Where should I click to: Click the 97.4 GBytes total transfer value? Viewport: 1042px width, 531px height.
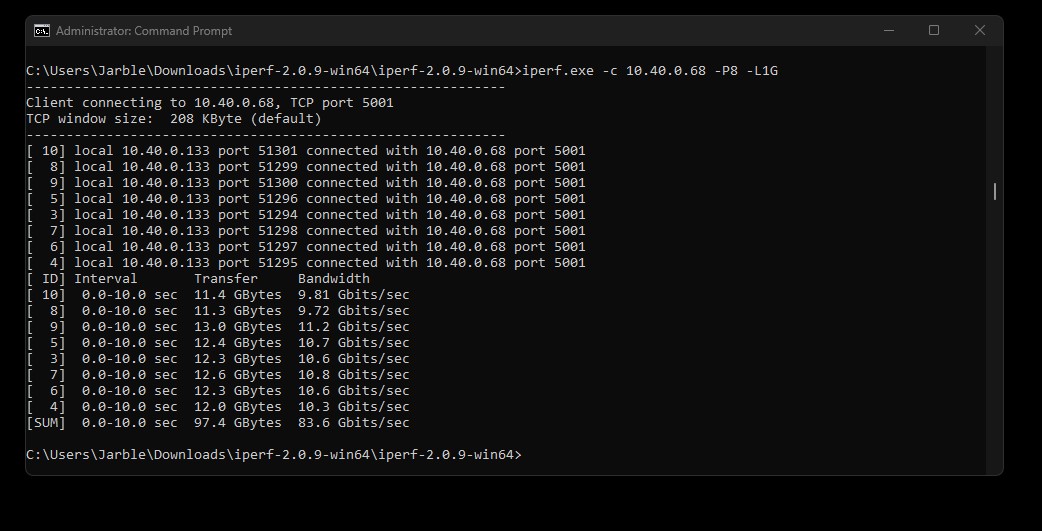238,423
